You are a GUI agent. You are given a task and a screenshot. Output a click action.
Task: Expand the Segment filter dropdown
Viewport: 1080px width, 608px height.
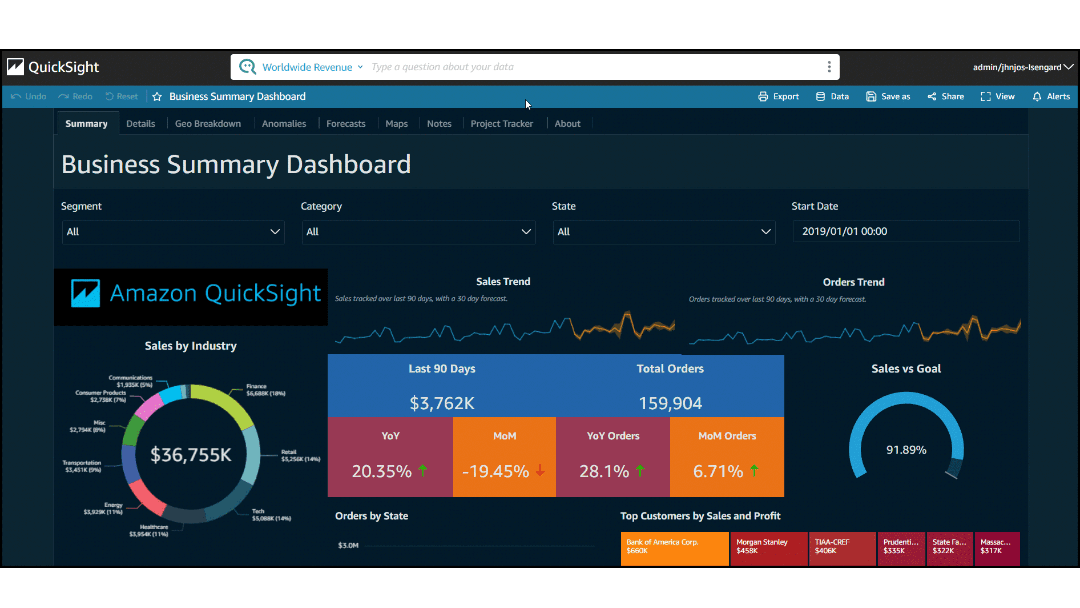(x=172, y=232)
